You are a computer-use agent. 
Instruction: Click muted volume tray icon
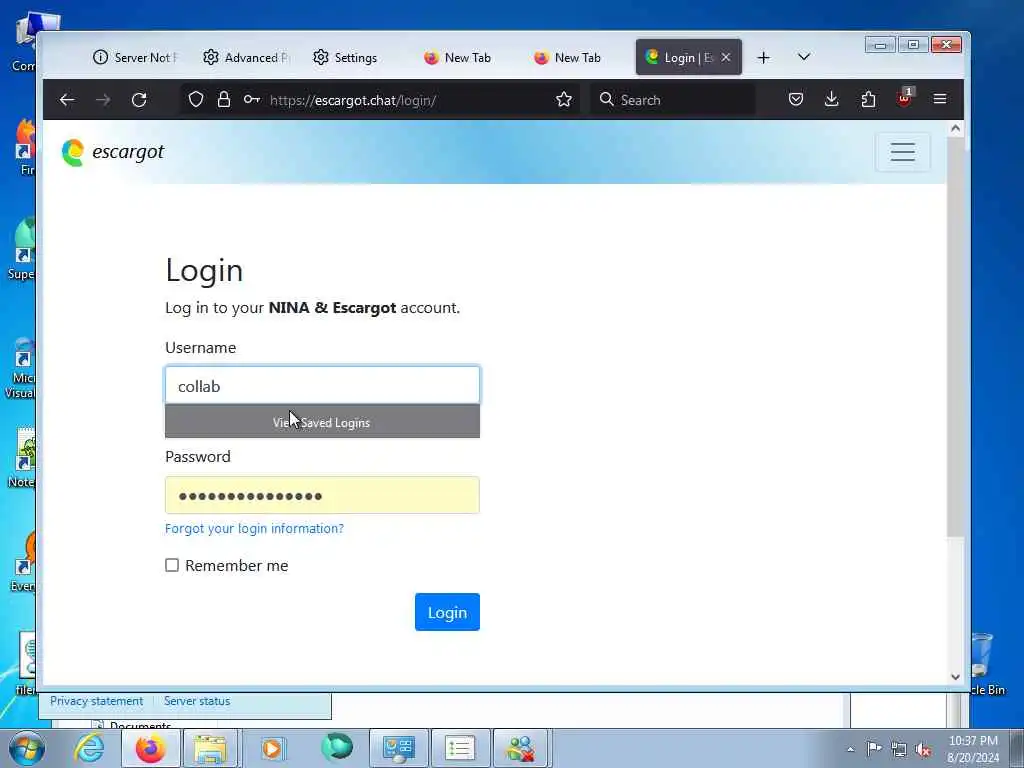tap(923, 749)
